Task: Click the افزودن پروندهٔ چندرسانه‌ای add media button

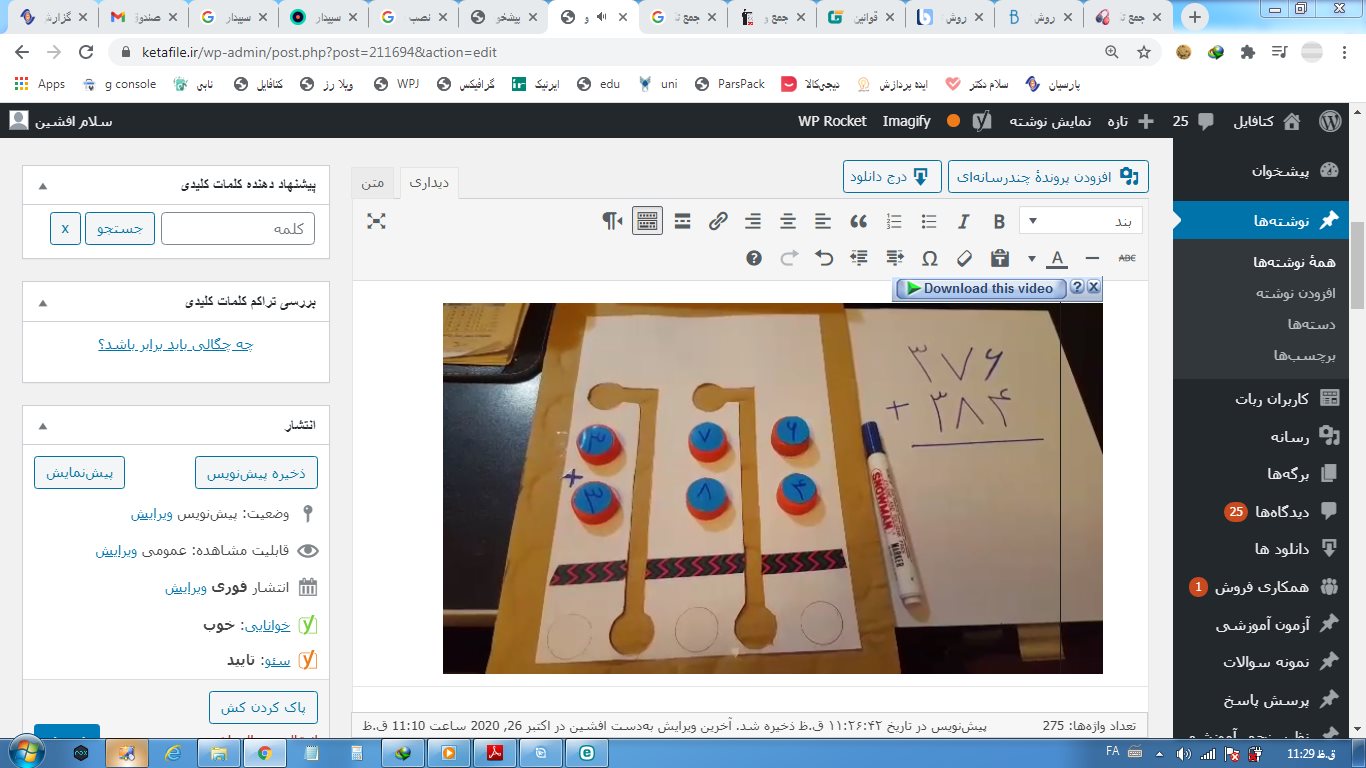Action: tap(1048, 176)
